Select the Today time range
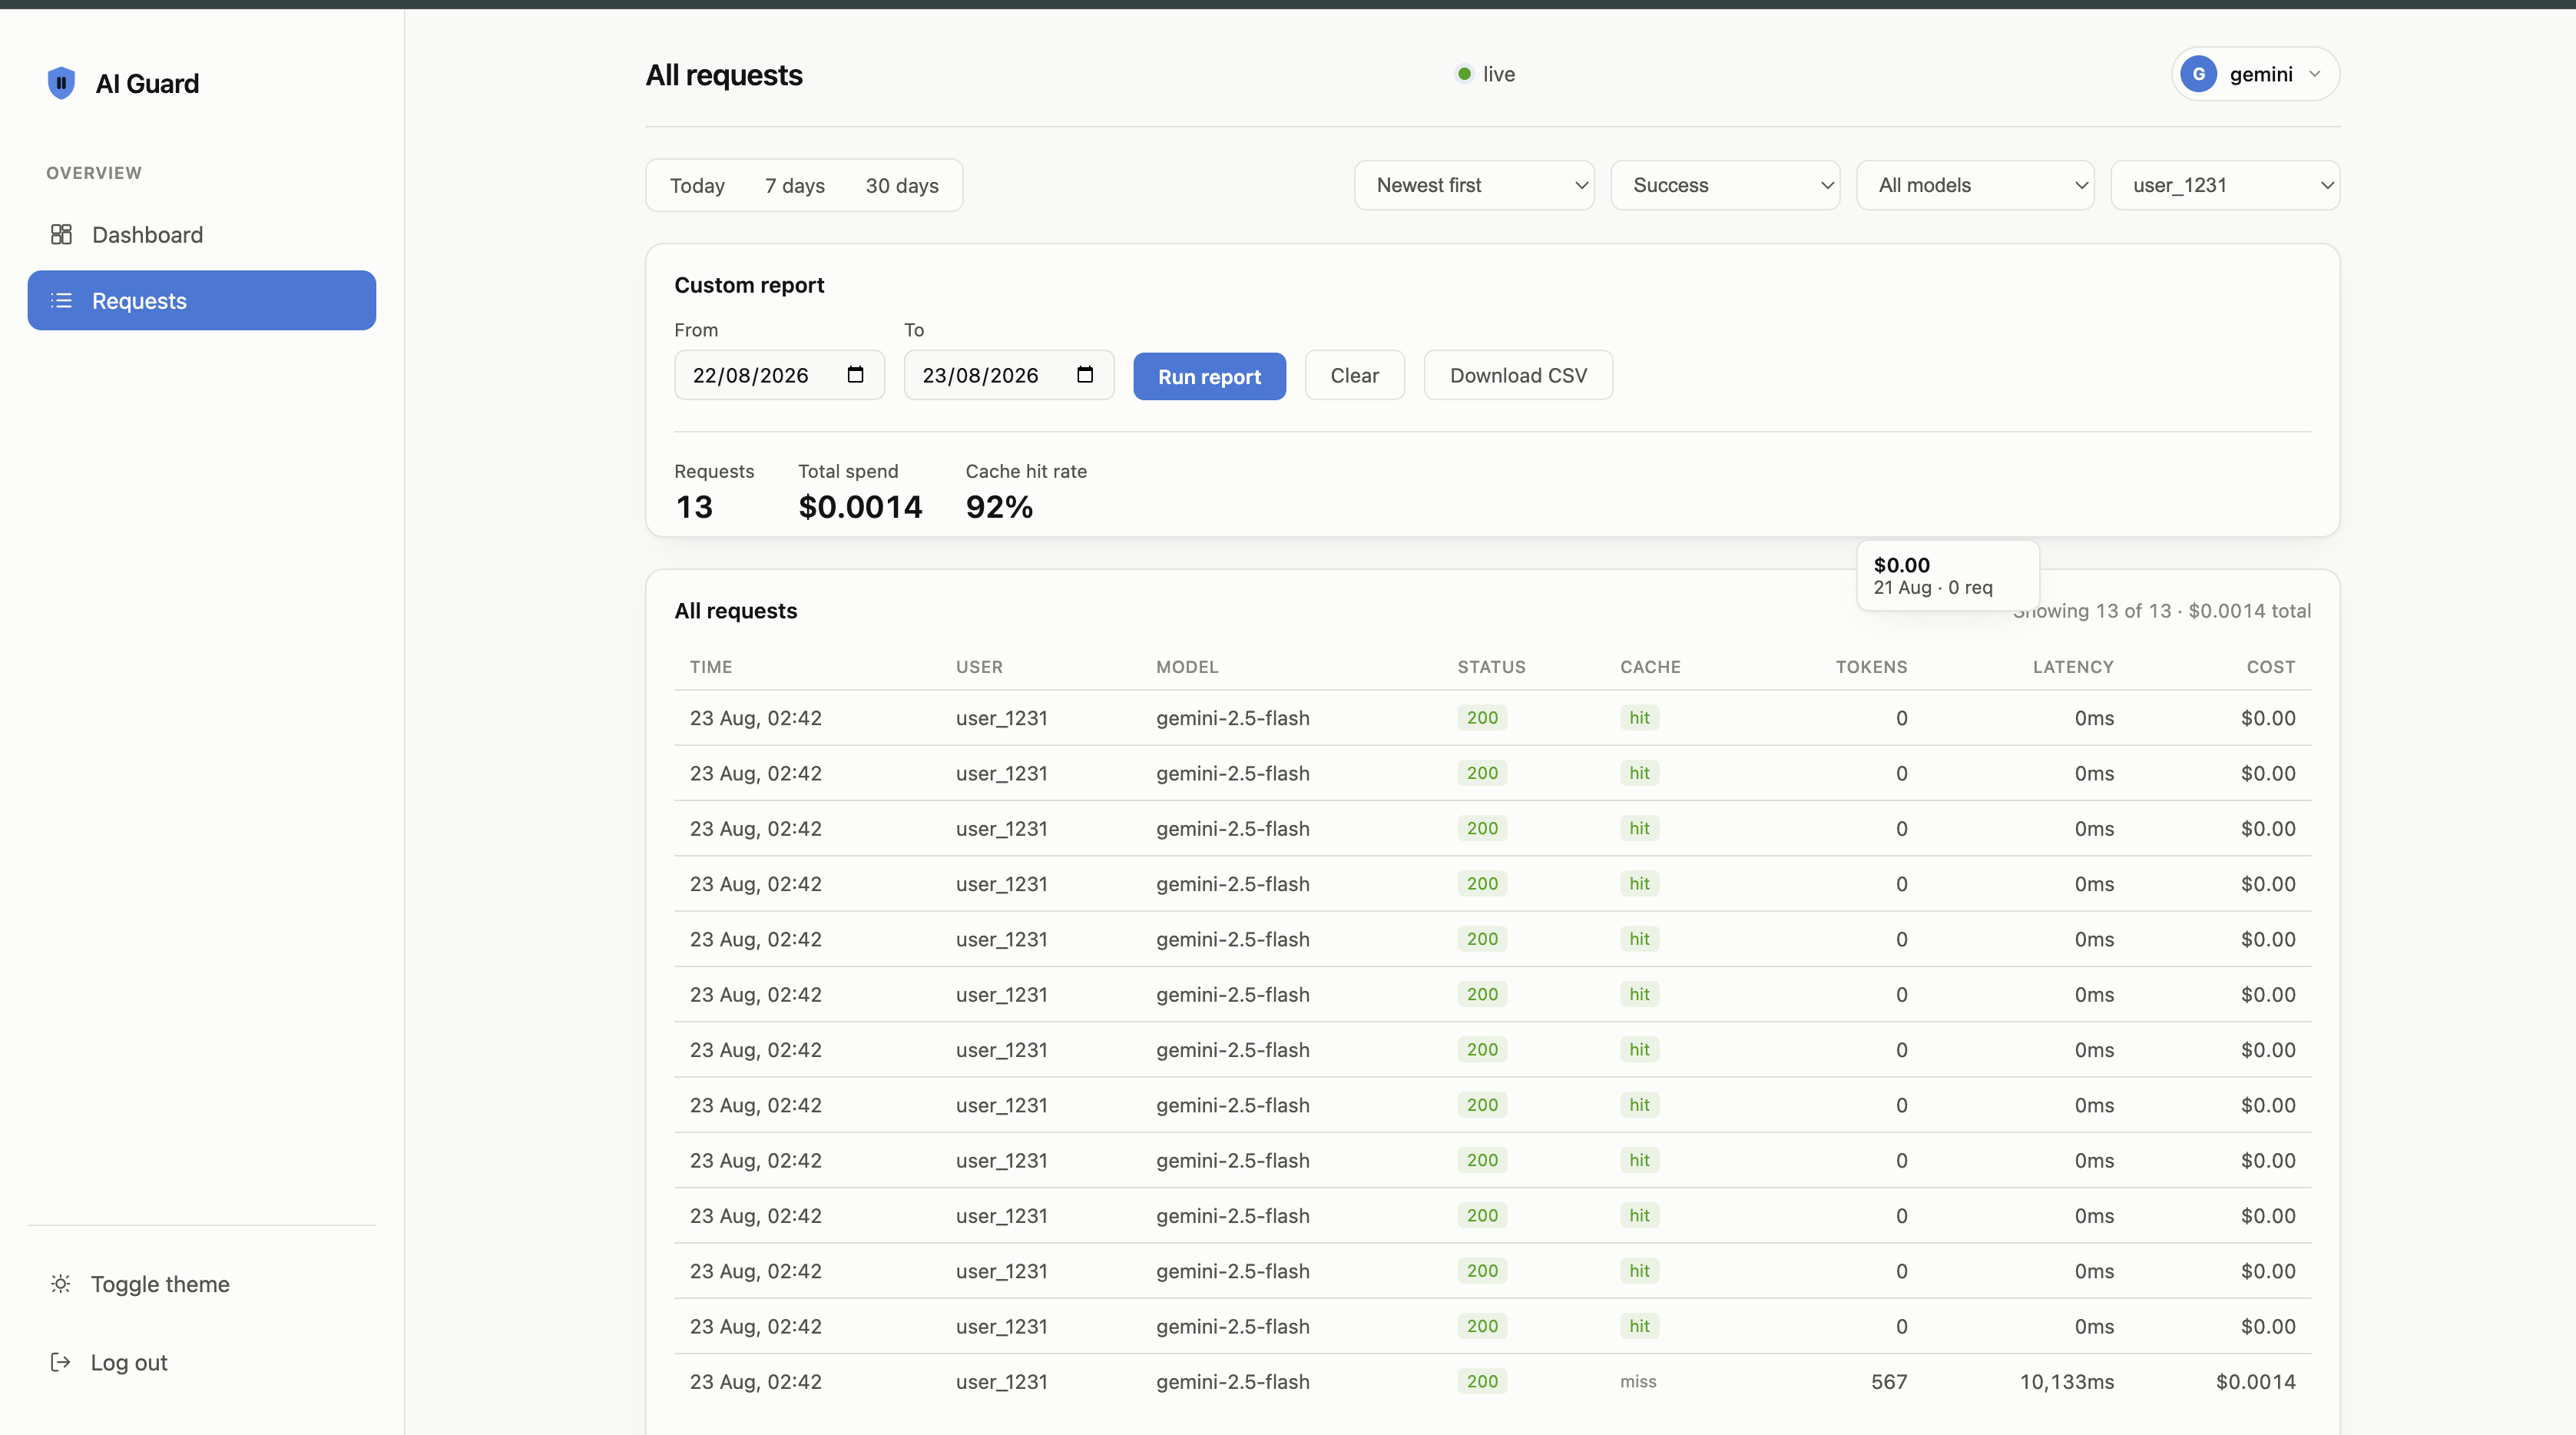The height and width of the screenshot is (1435, 2576). pyautogui.click(x=697, y=186)
